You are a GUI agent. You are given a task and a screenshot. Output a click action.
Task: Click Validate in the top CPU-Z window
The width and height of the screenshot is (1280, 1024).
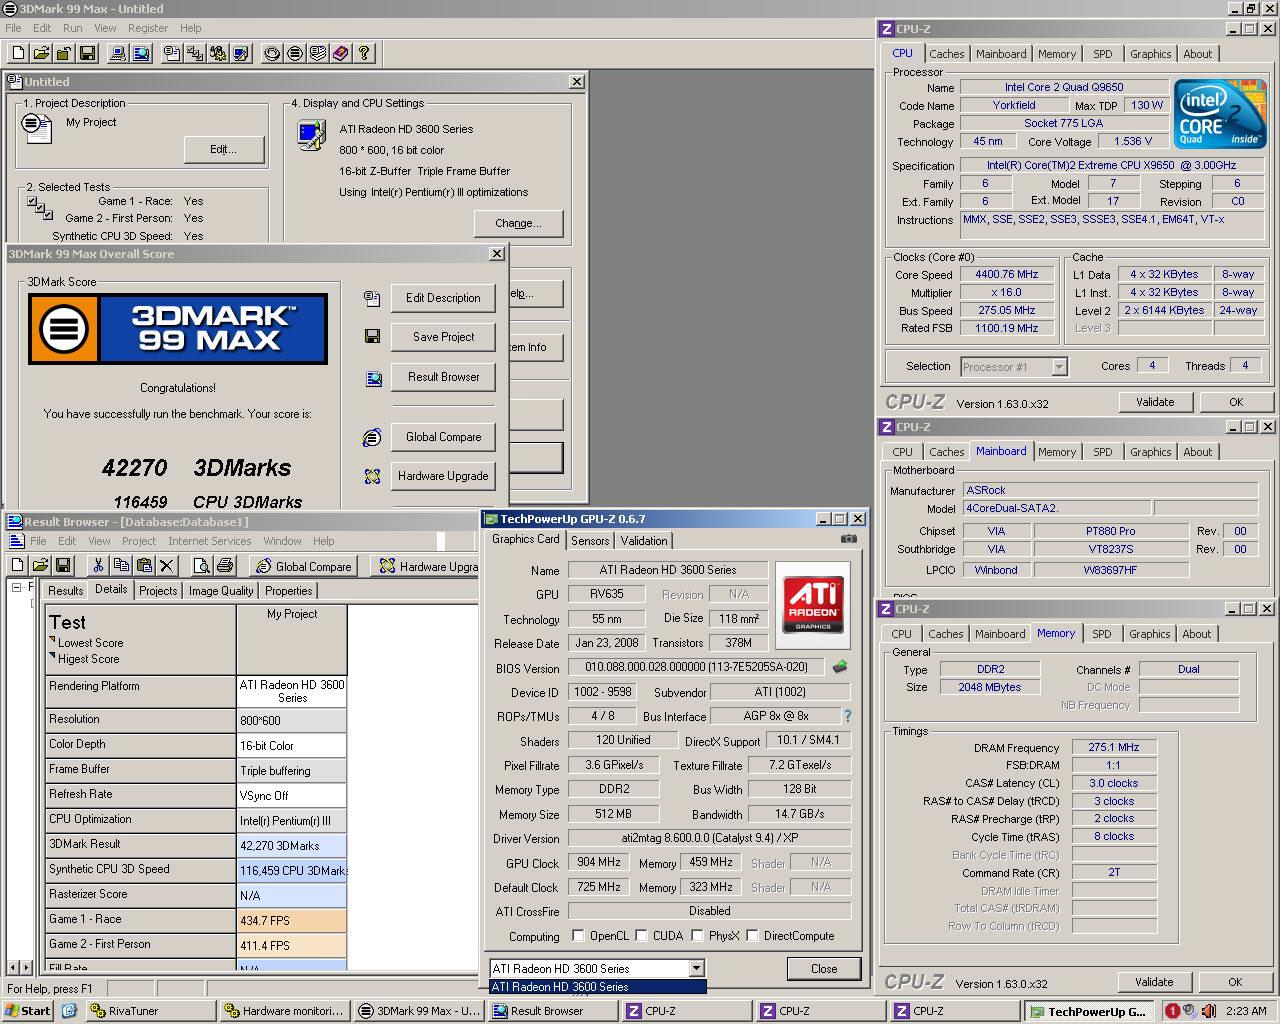[x=1155, y=402]
